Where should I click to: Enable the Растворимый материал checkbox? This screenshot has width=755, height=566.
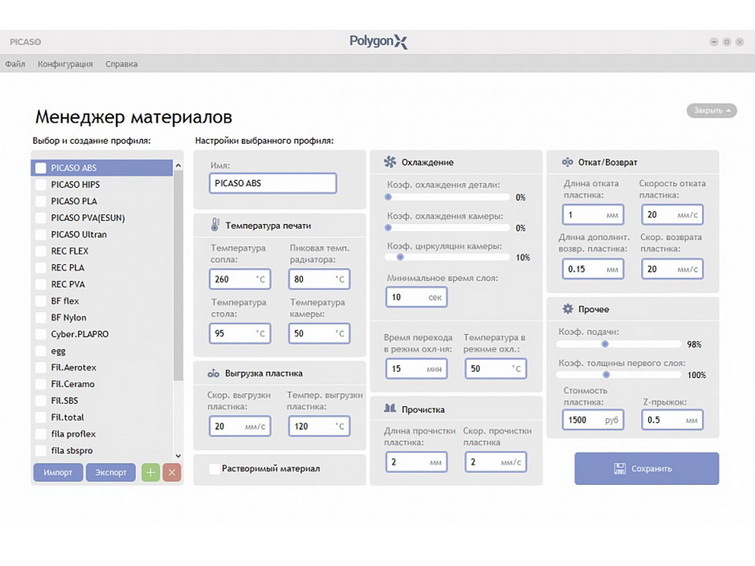point(214,468)
